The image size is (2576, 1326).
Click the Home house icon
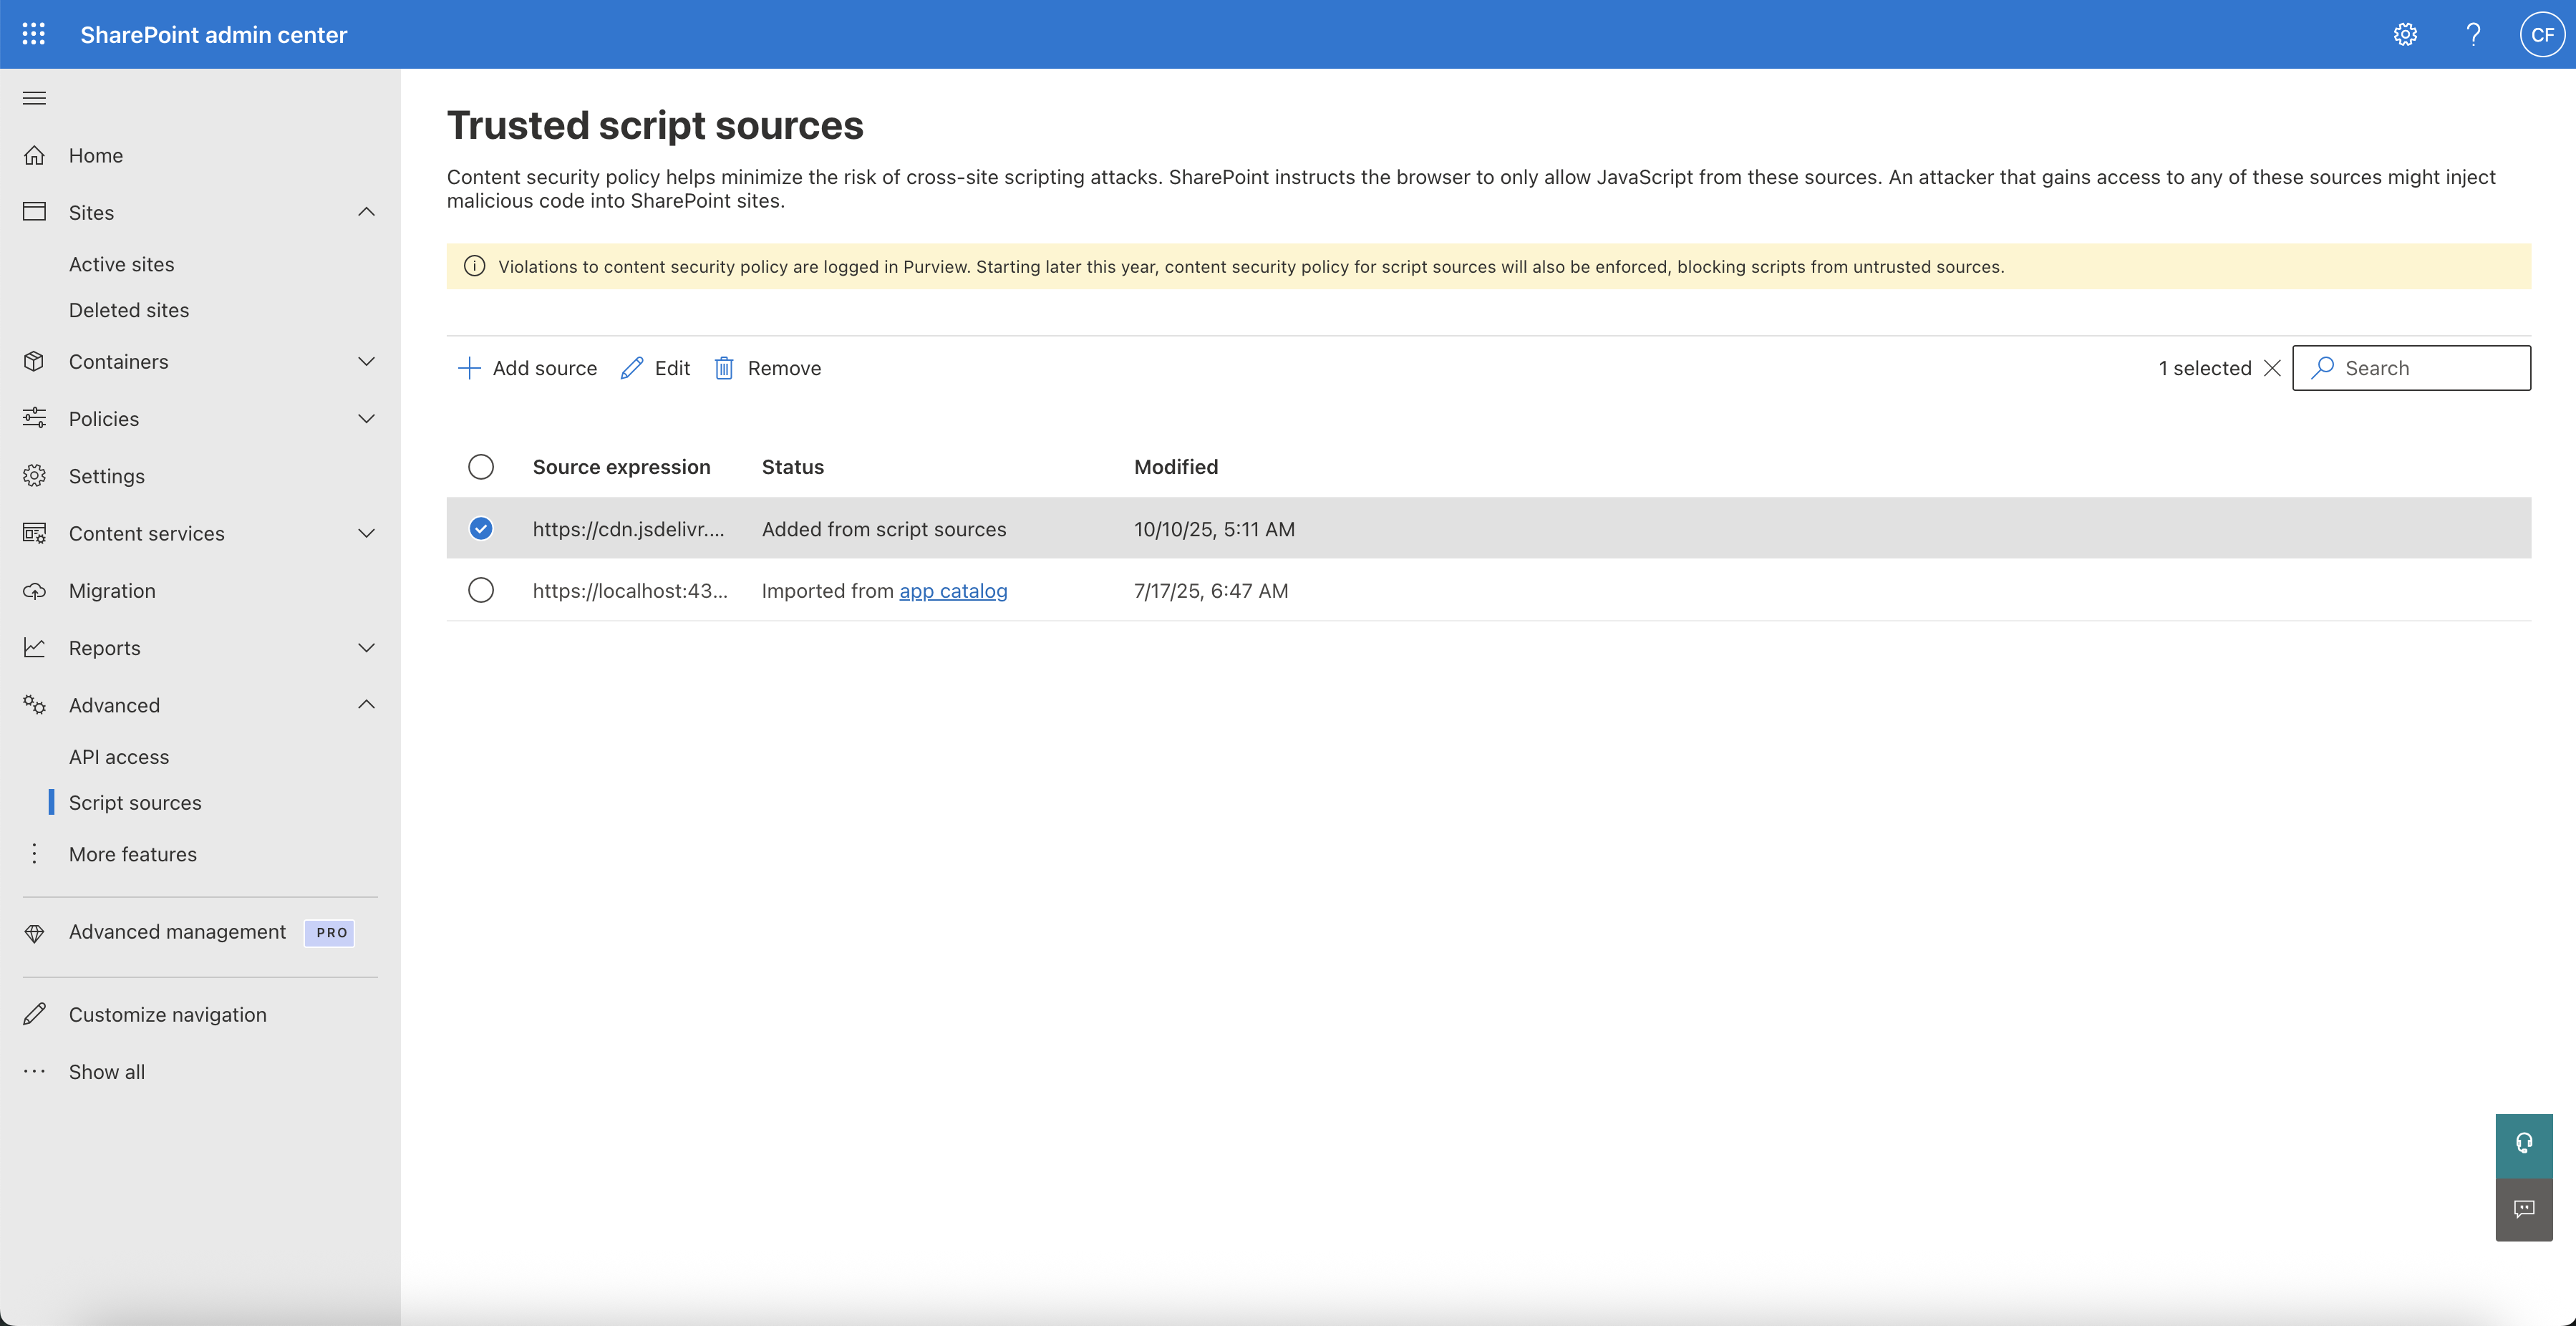click(x=34, y=155)
